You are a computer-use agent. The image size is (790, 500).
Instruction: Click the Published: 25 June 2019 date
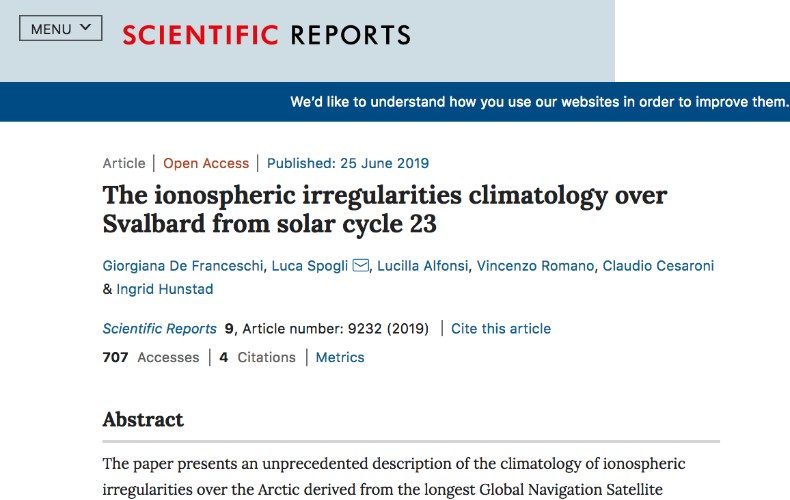click(348, 163)
